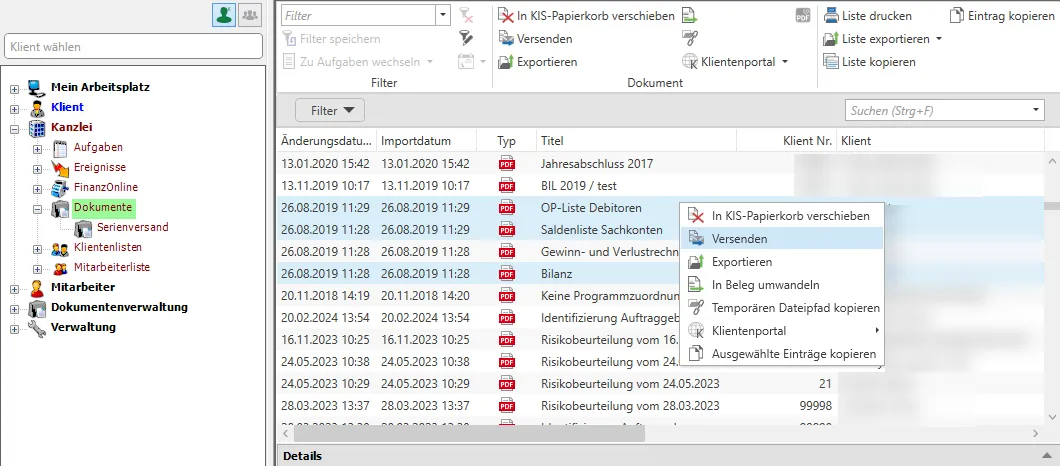Viewport: 1060px width, 466px height.
Task: Select Risikobeurteilung vom 28.03.2023 row title
Action: pyautogui.click(x=630, y=406)
